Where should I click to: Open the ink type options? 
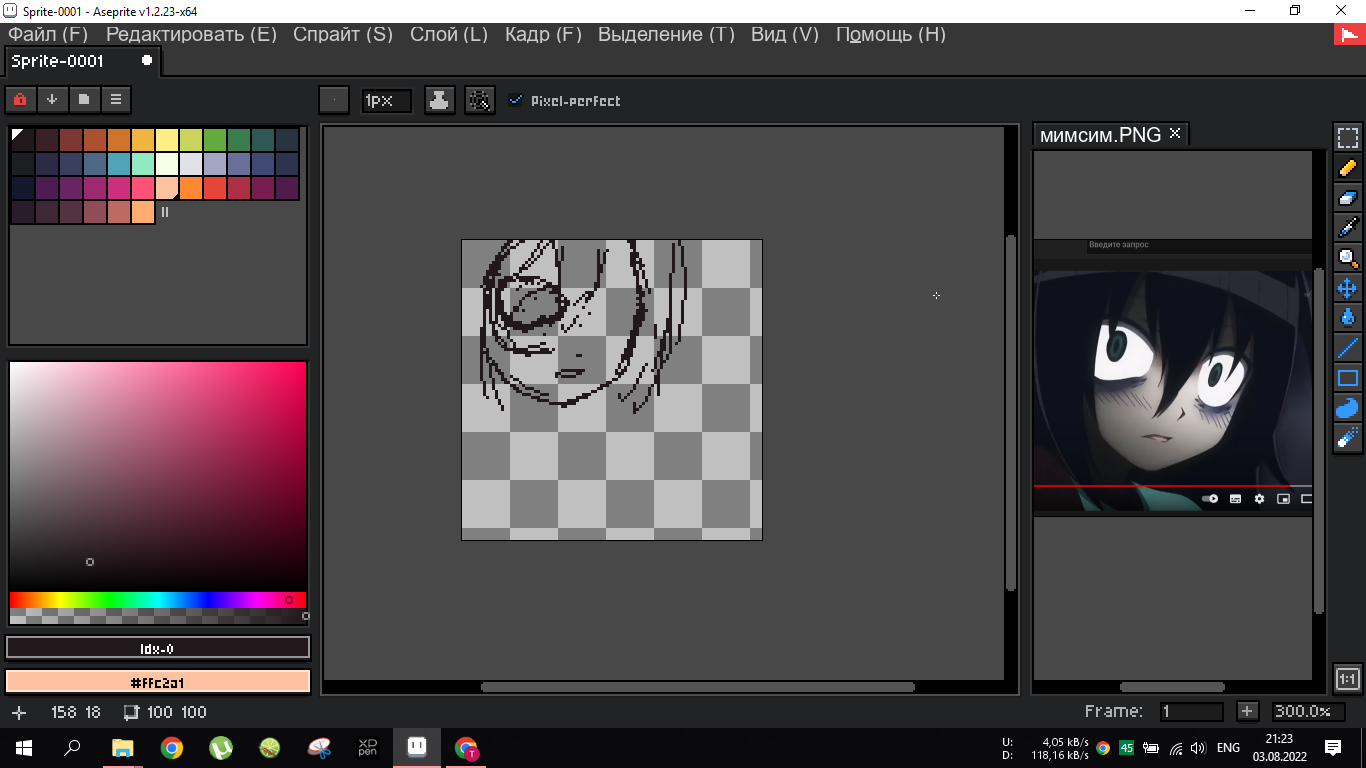click(x=439, y=100)
